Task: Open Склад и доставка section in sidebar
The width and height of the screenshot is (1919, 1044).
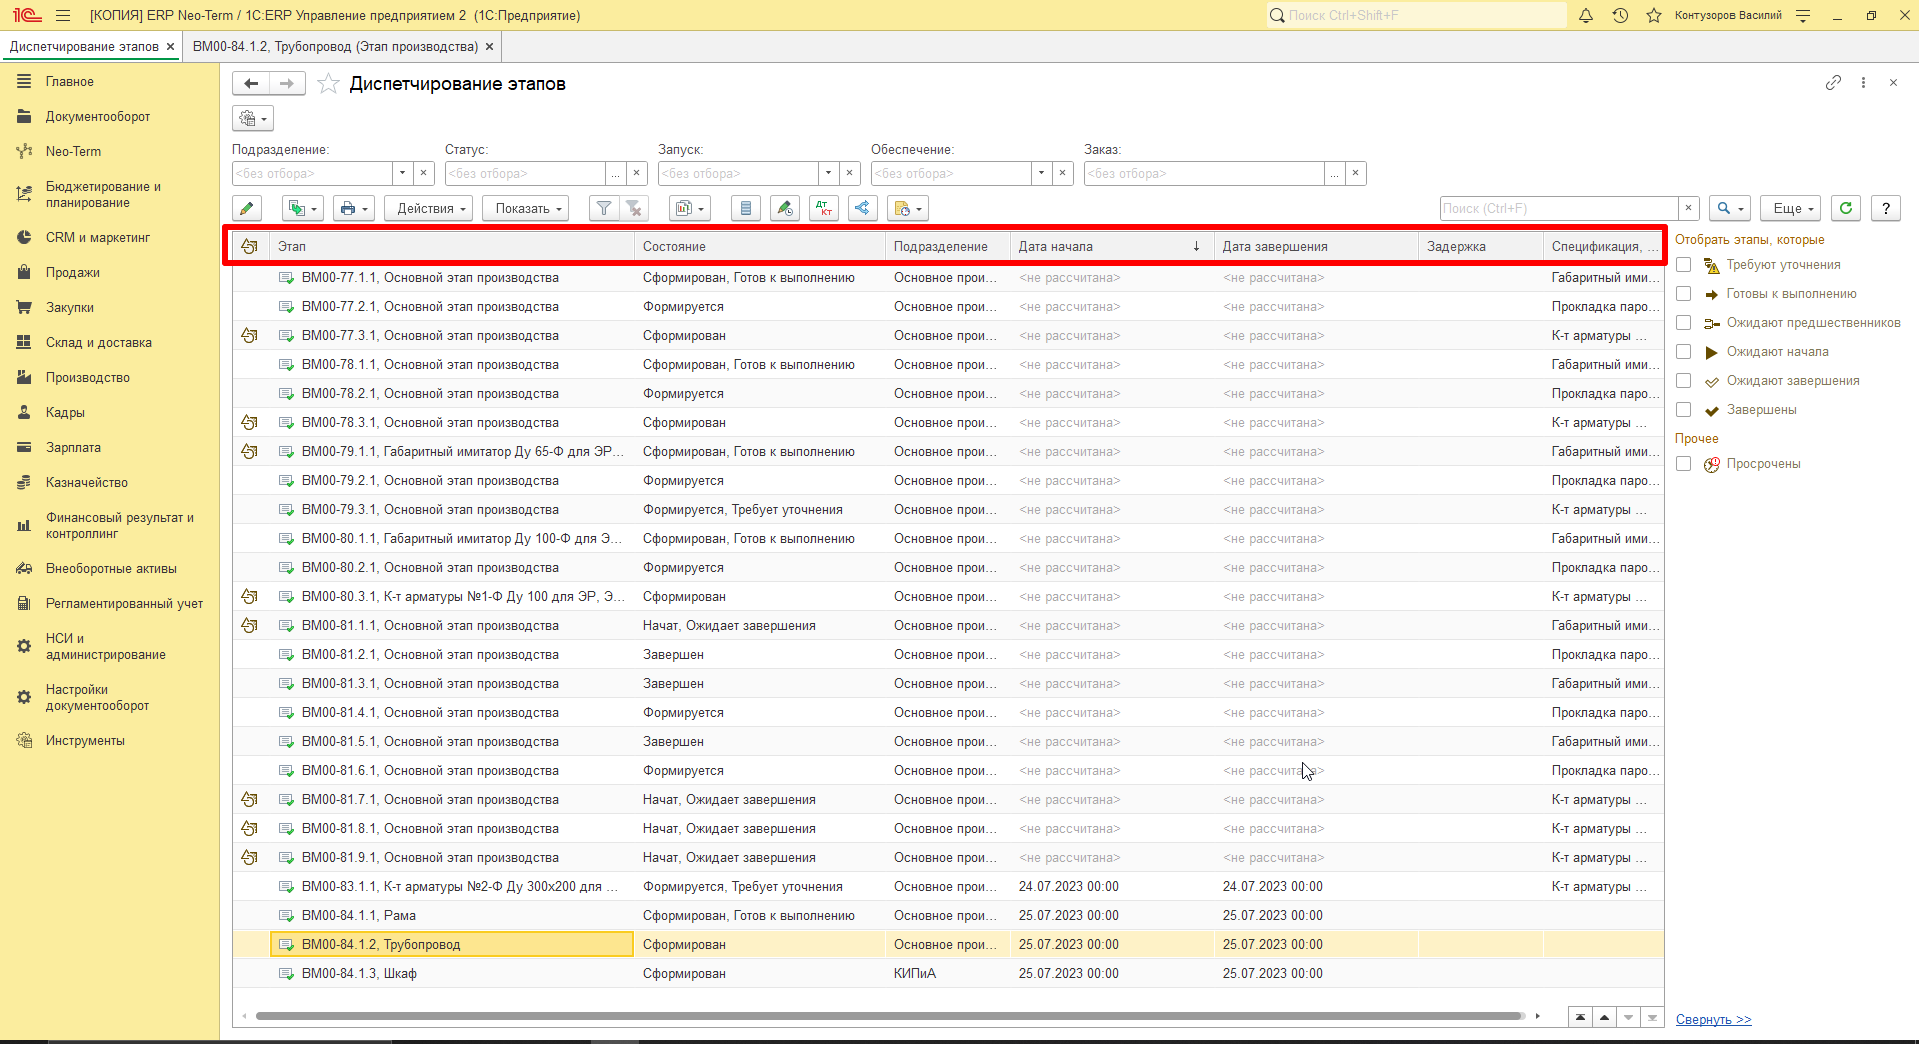Action: (x=99, y=343)
